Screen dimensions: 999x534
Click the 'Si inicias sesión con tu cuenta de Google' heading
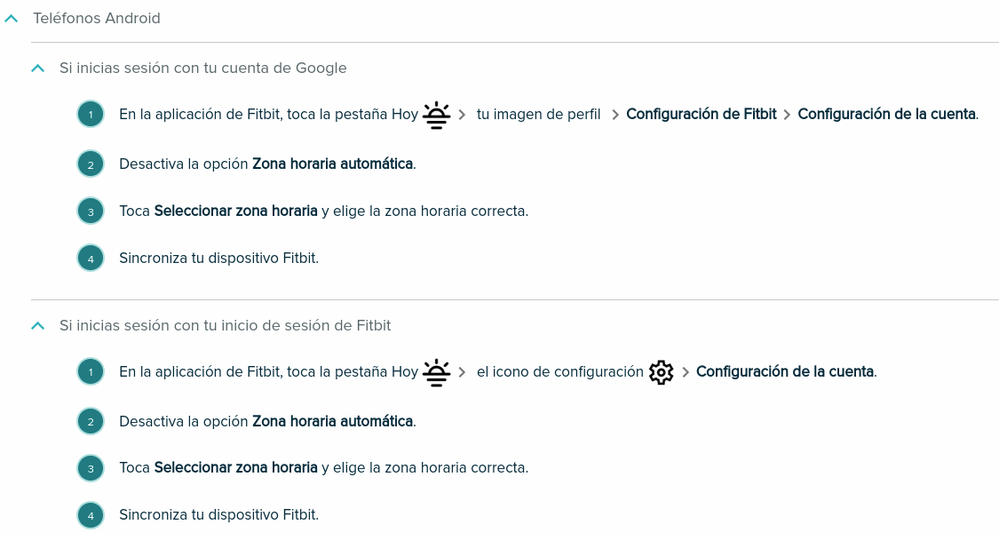[x=203, y=68]
